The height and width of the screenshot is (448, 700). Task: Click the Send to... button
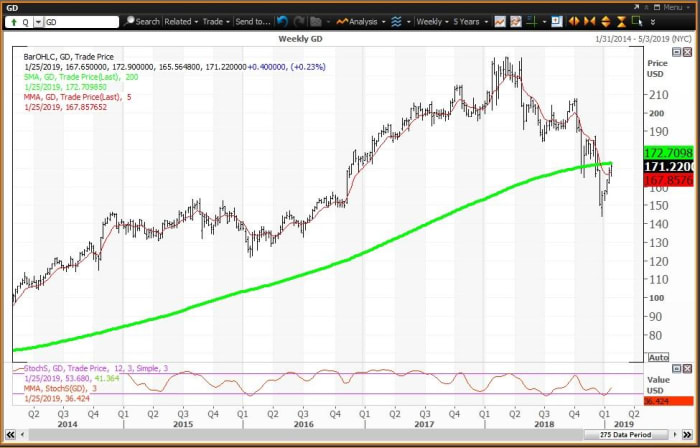(x=252, y=21)
